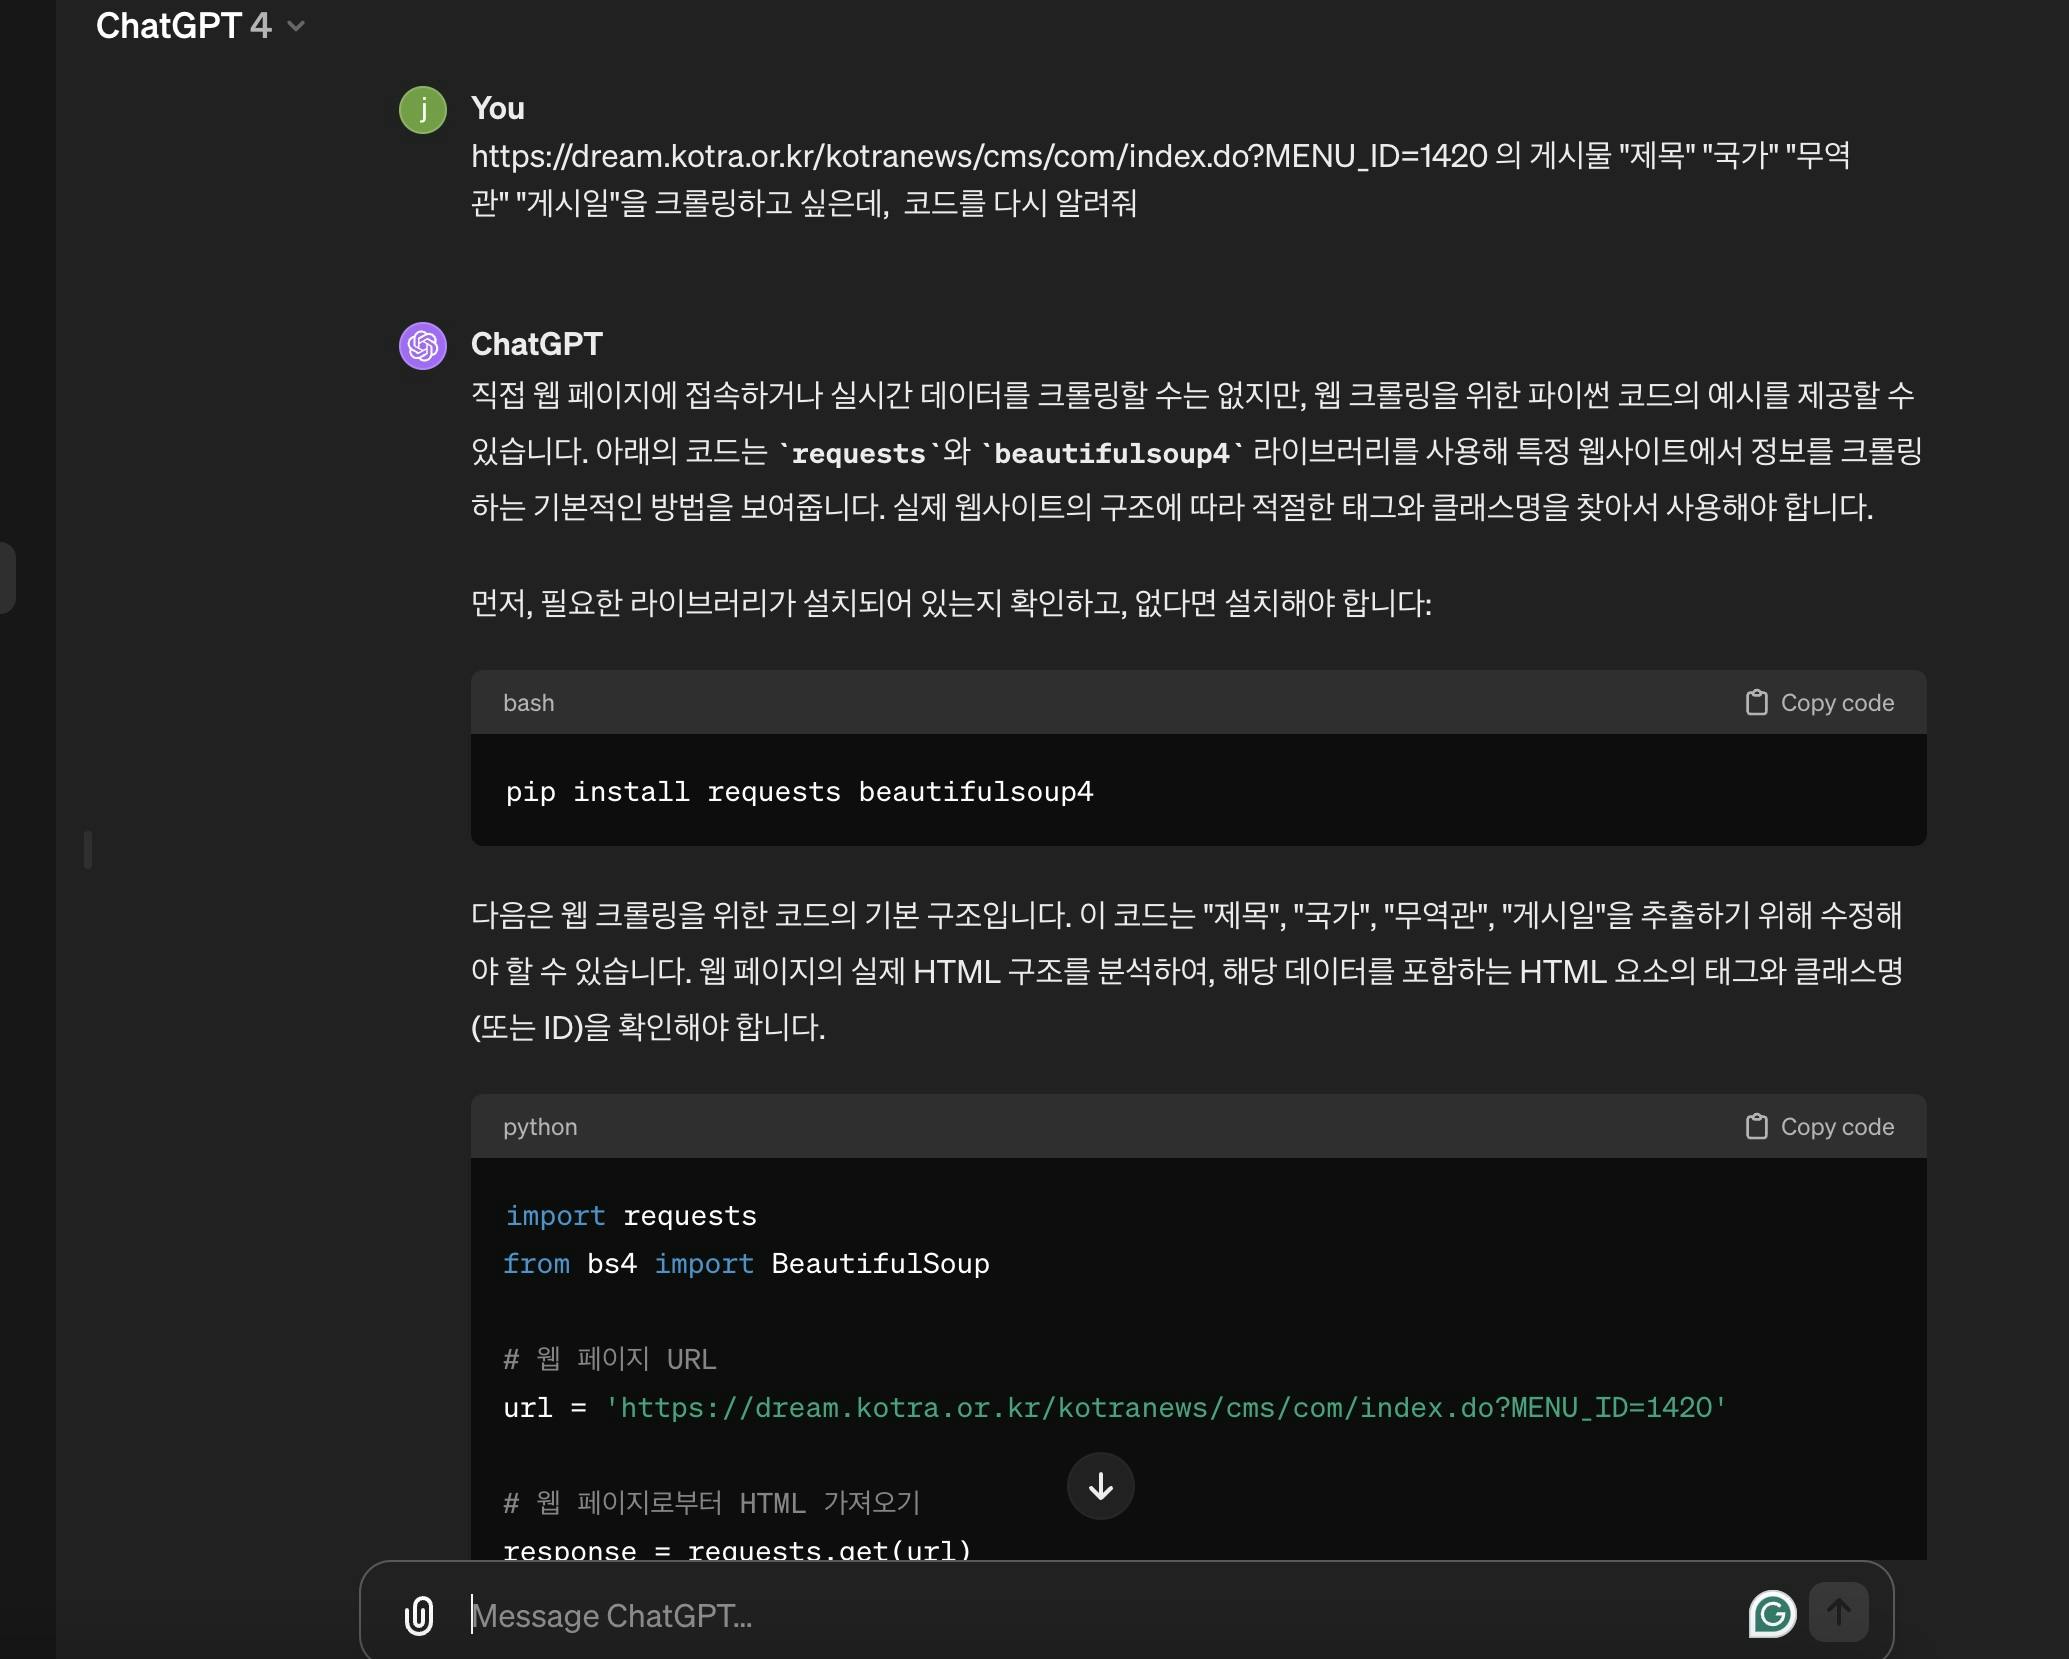This screenshot has width=2069, height=1659.
Task: Click the '# 웹 페이지로부터 HTML 가져오기' comment
Action: 711,1503
